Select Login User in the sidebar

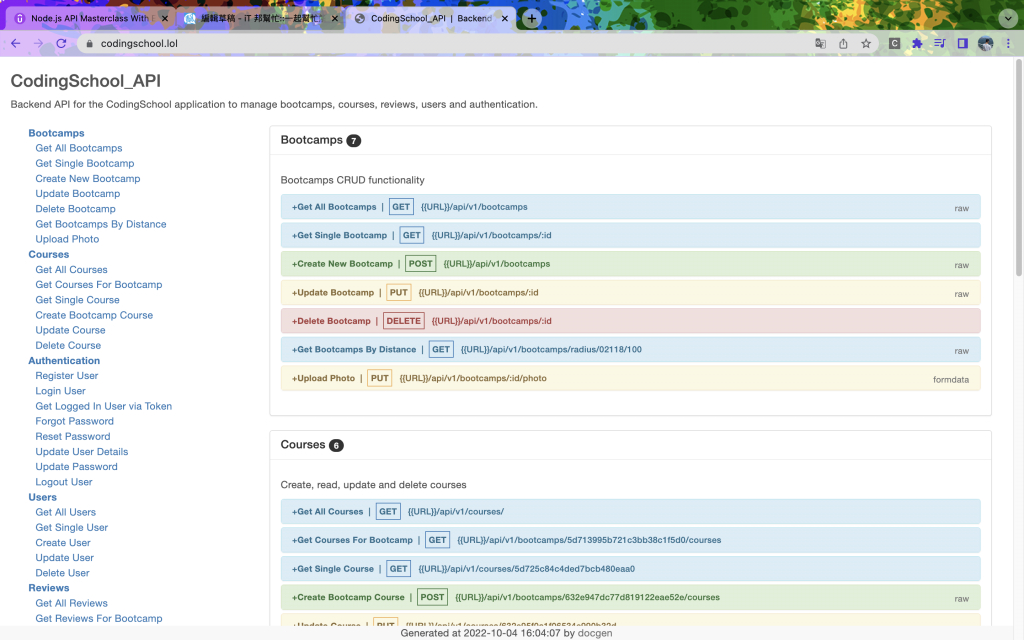[60, 391]
